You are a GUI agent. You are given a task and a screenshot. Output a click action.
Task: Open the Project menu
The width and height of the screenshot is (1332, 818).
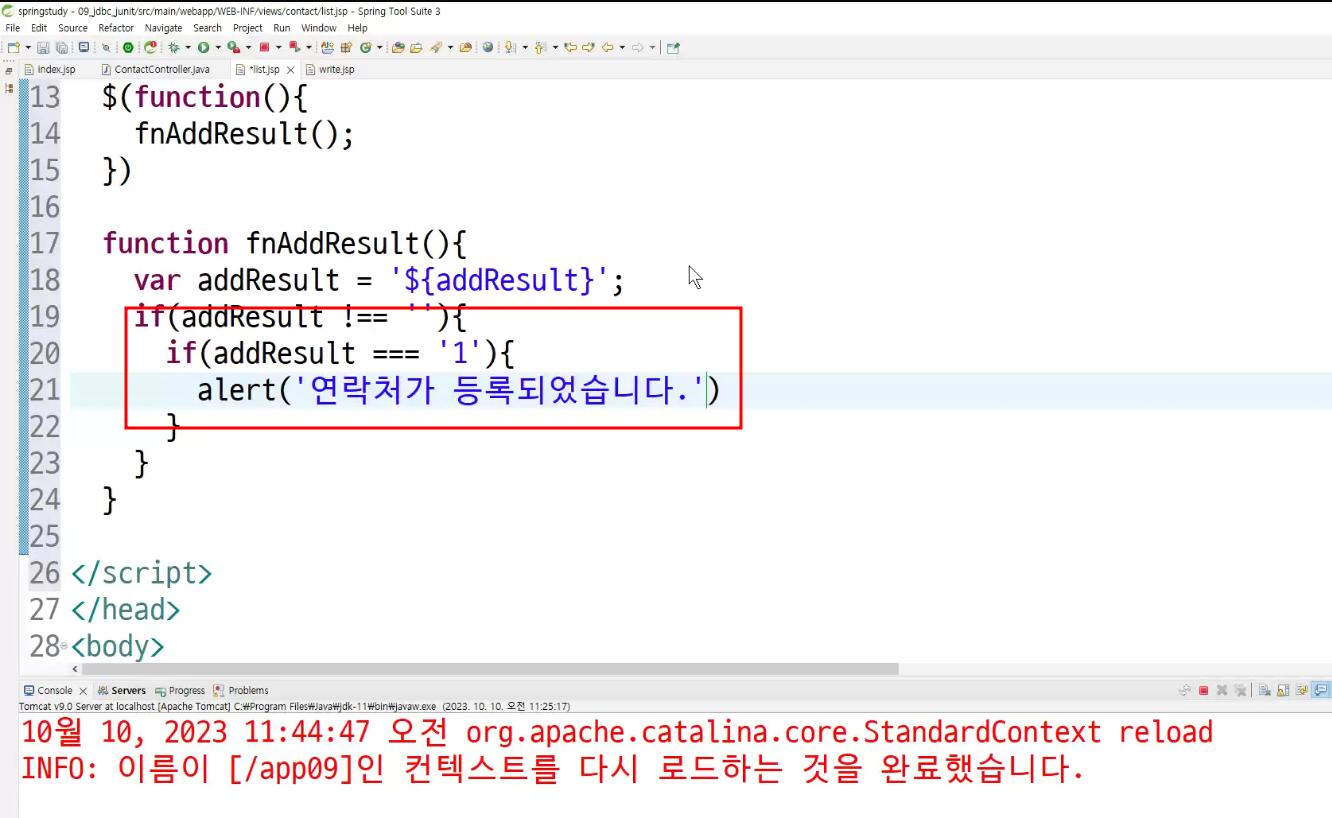248,28
